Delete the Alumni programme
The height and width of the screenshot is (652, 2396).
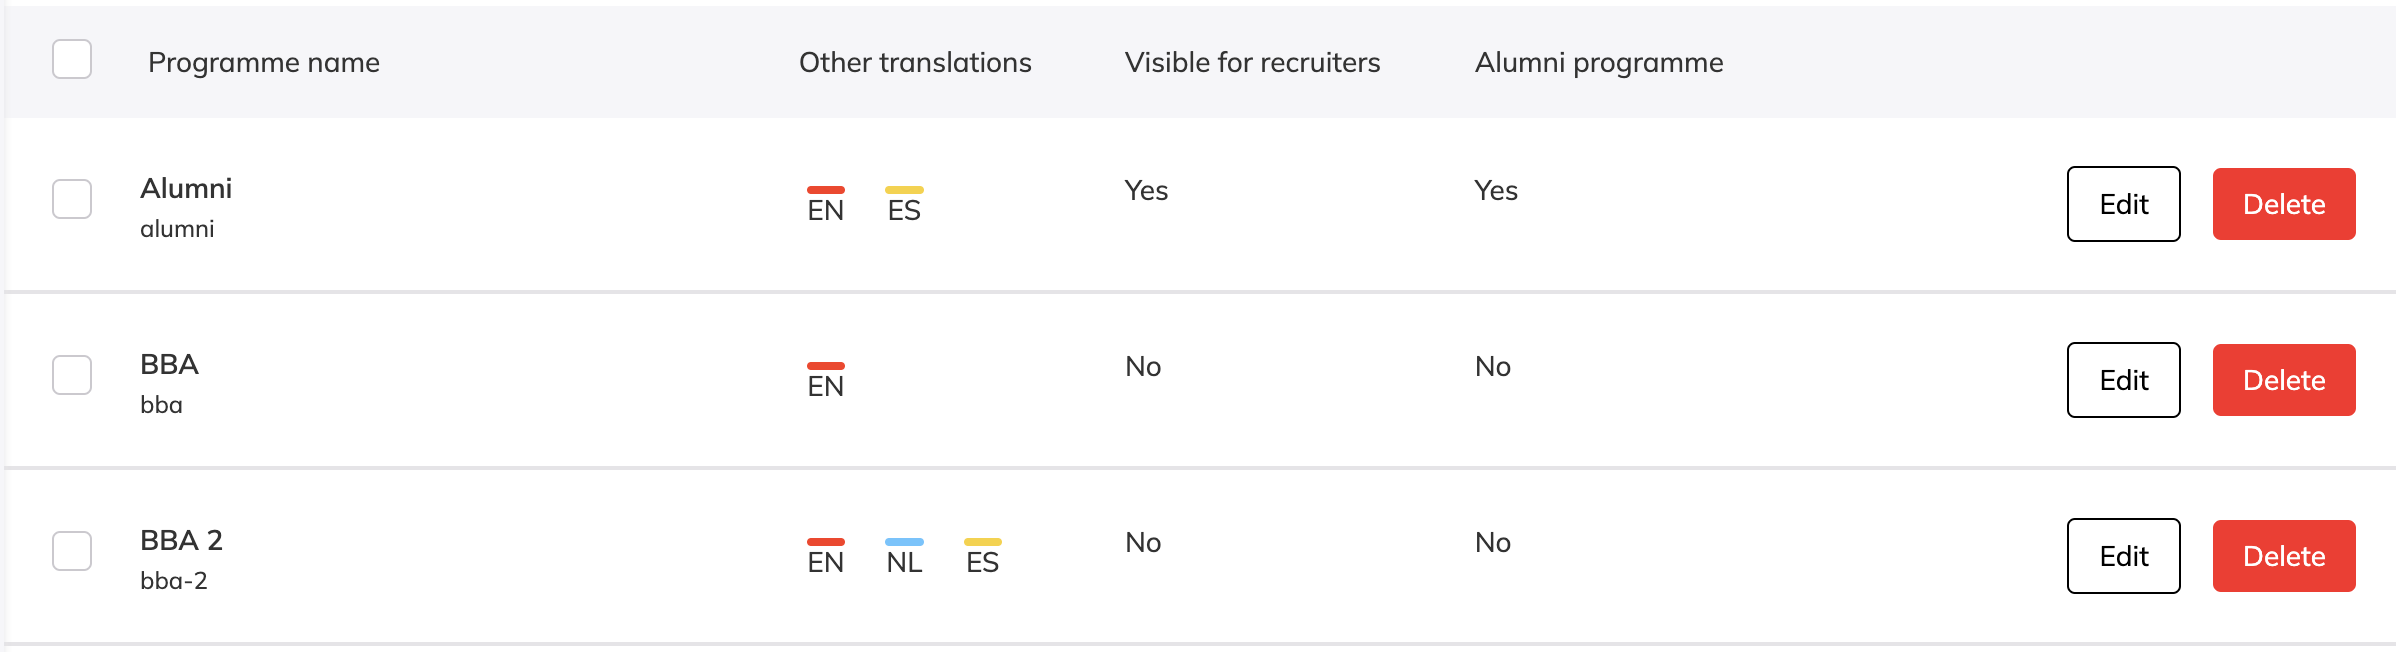coord(2284,204)
